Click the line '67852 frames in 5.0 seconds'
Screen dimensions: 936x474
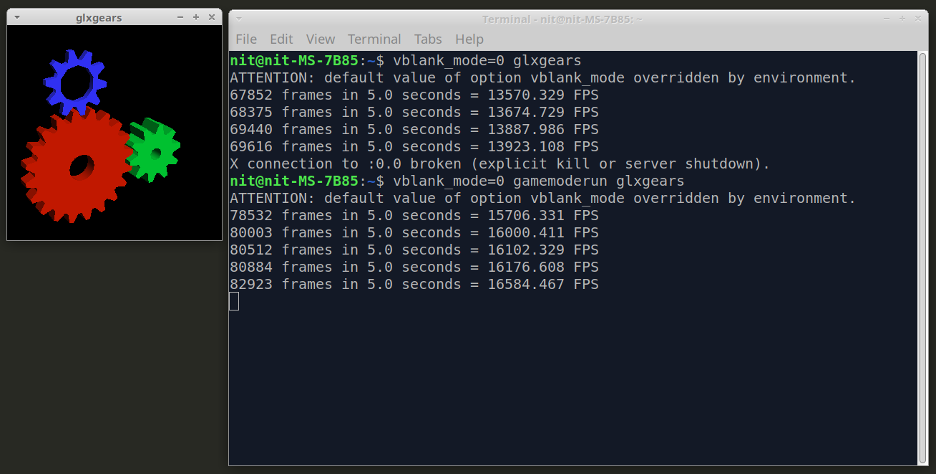pos(414,95)
